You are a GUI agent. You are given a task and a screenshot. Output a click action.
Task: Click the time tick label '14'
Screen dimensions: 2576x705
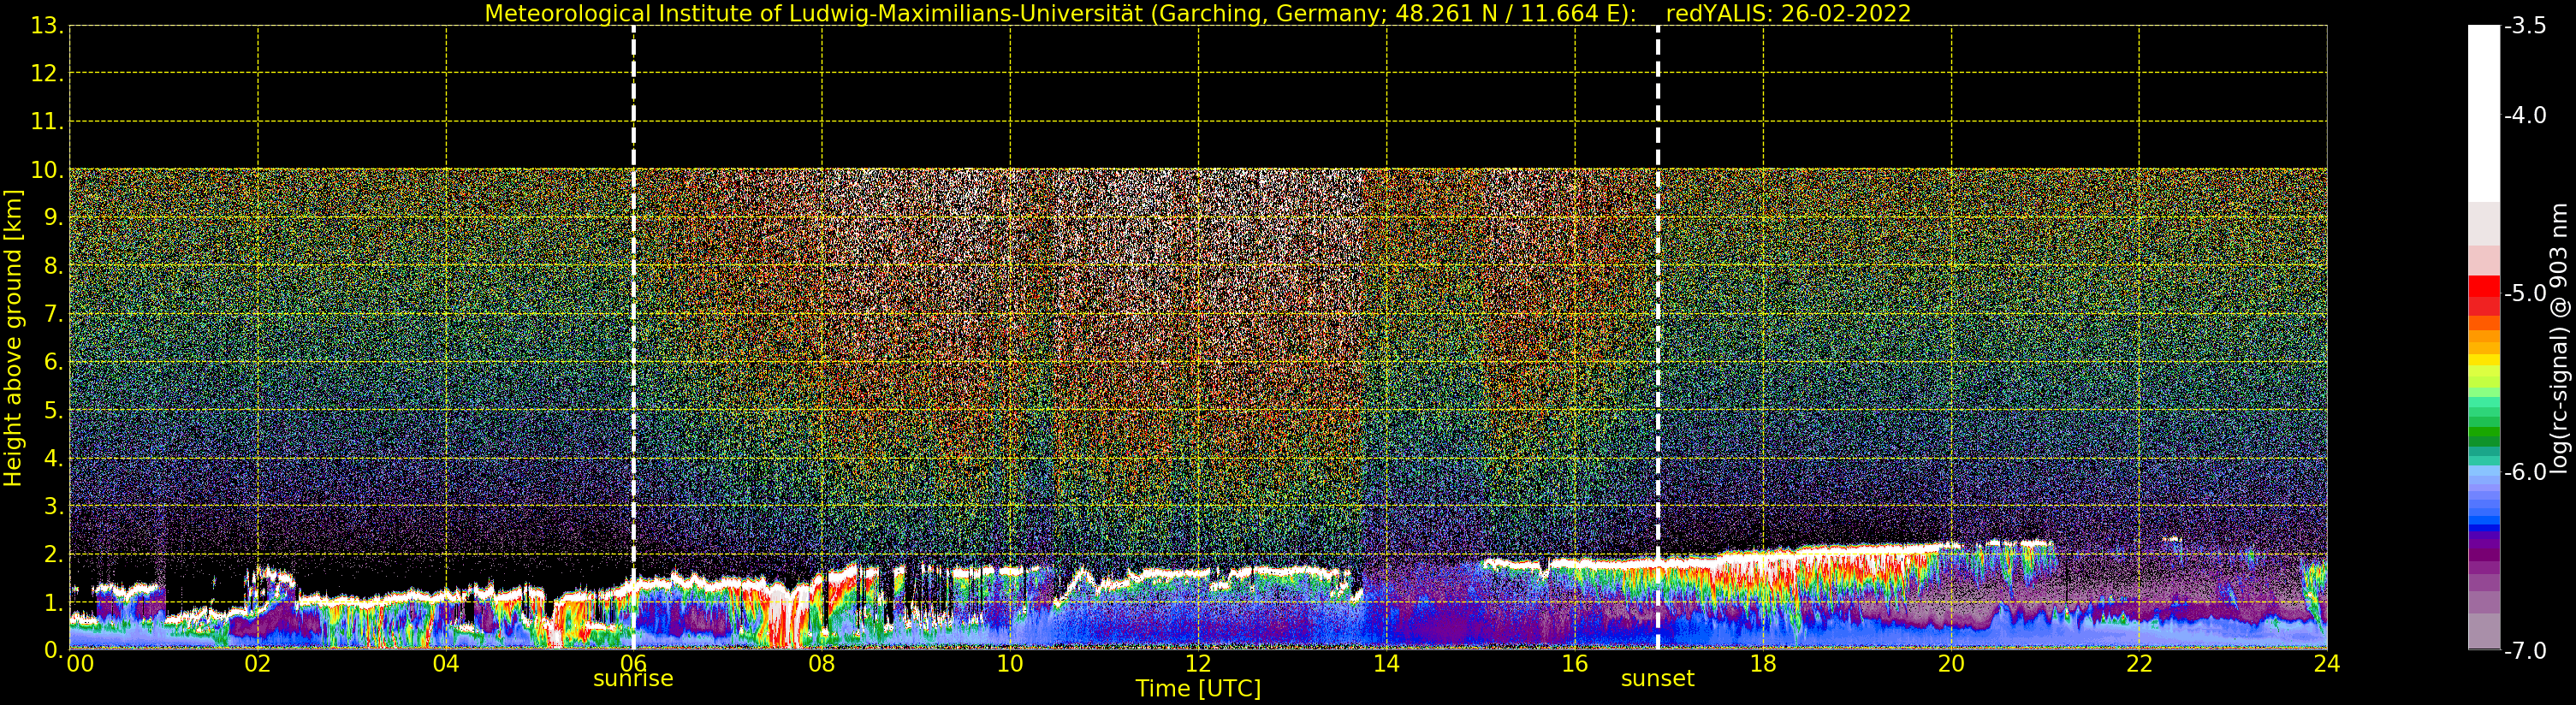click(x=1386, y=664)
